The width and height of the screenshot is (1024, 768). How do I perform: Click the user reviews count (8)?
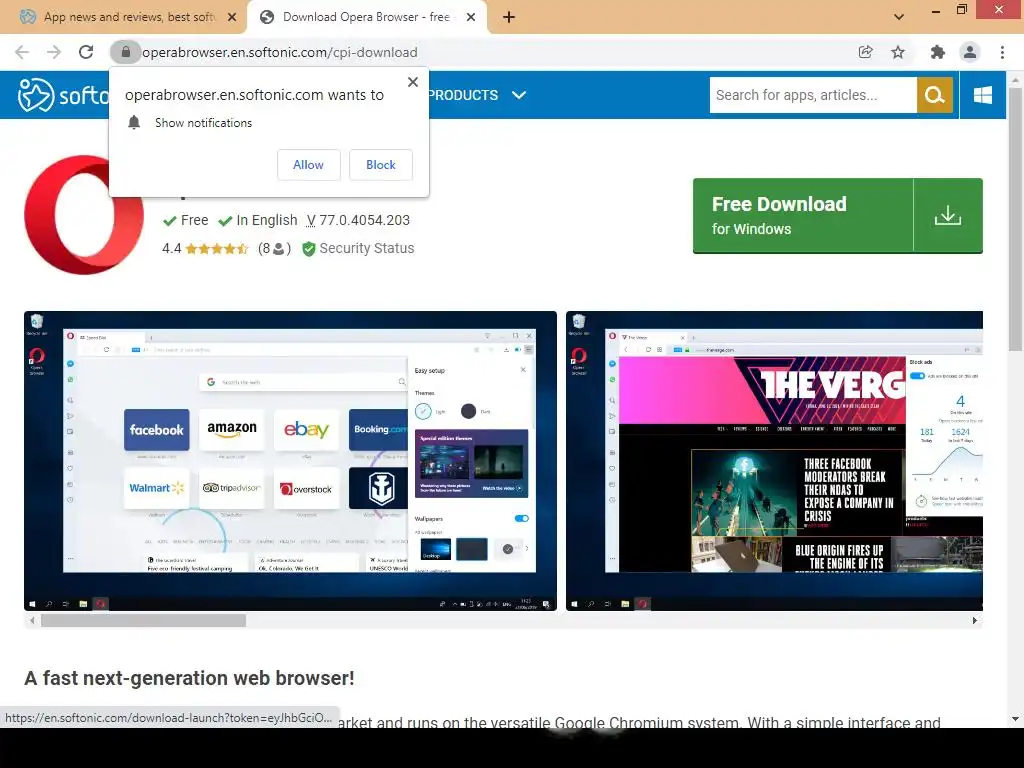coord(274,248)
